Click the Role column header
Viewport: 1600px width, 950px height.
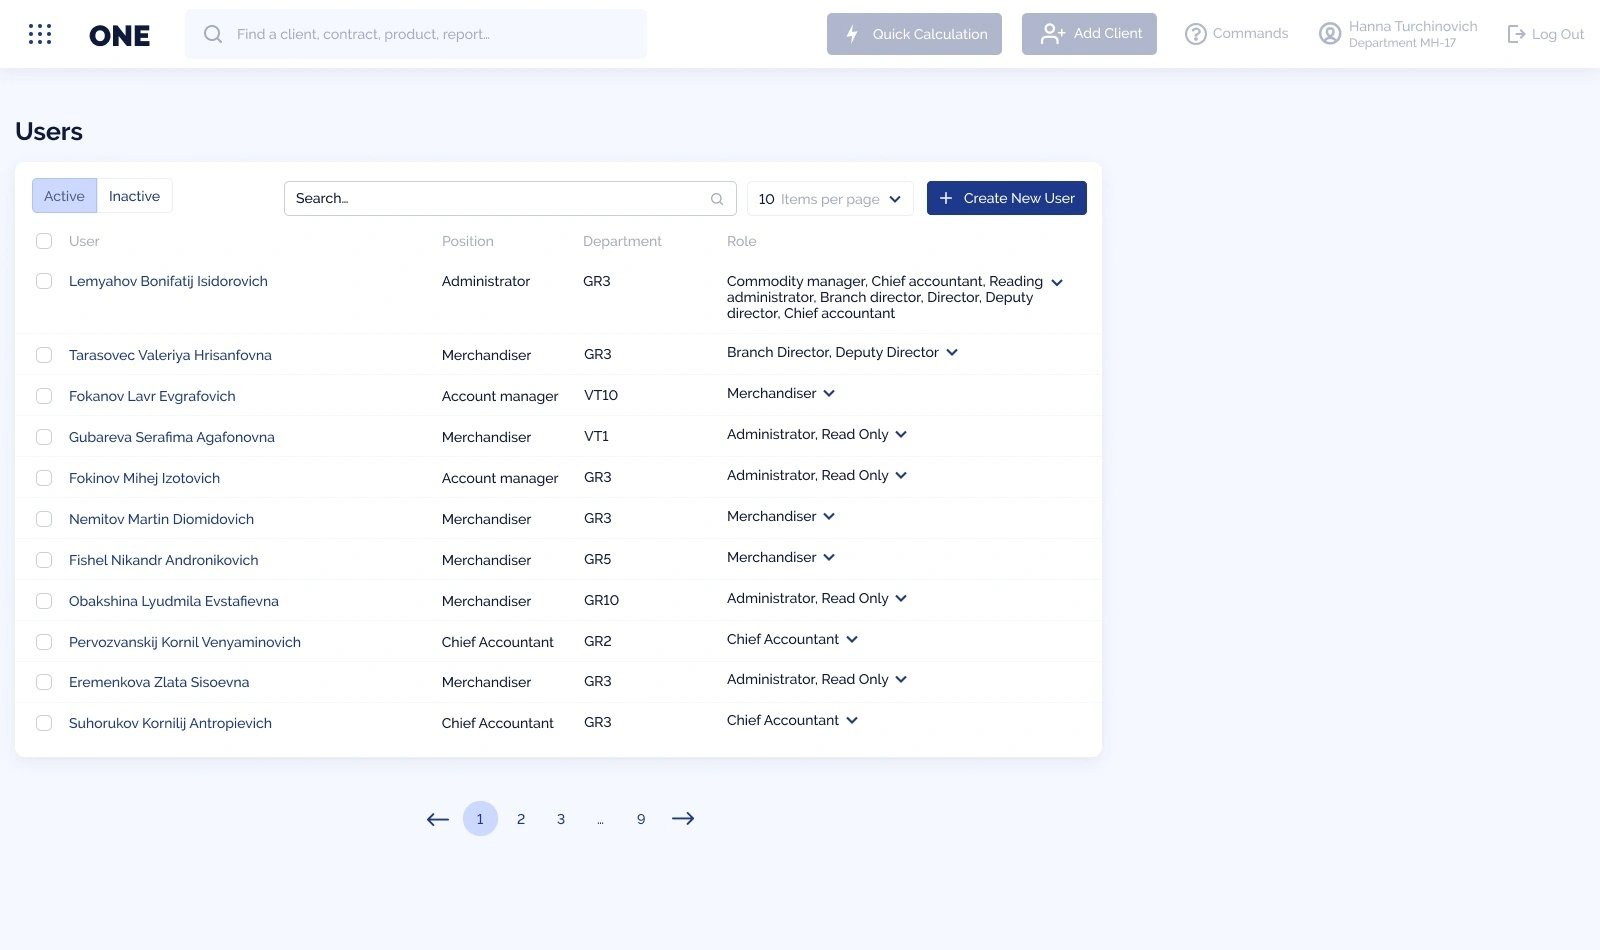point(741,241)
